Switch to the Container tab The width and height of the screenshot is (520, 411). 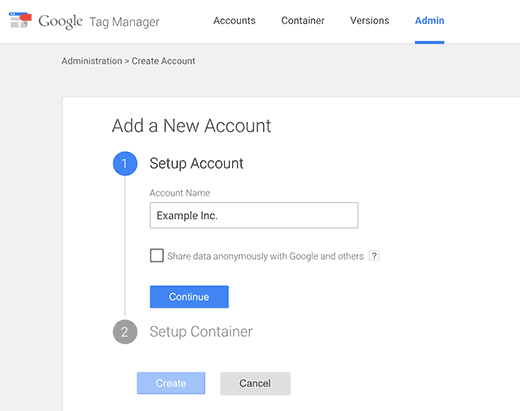click(303, 21)
